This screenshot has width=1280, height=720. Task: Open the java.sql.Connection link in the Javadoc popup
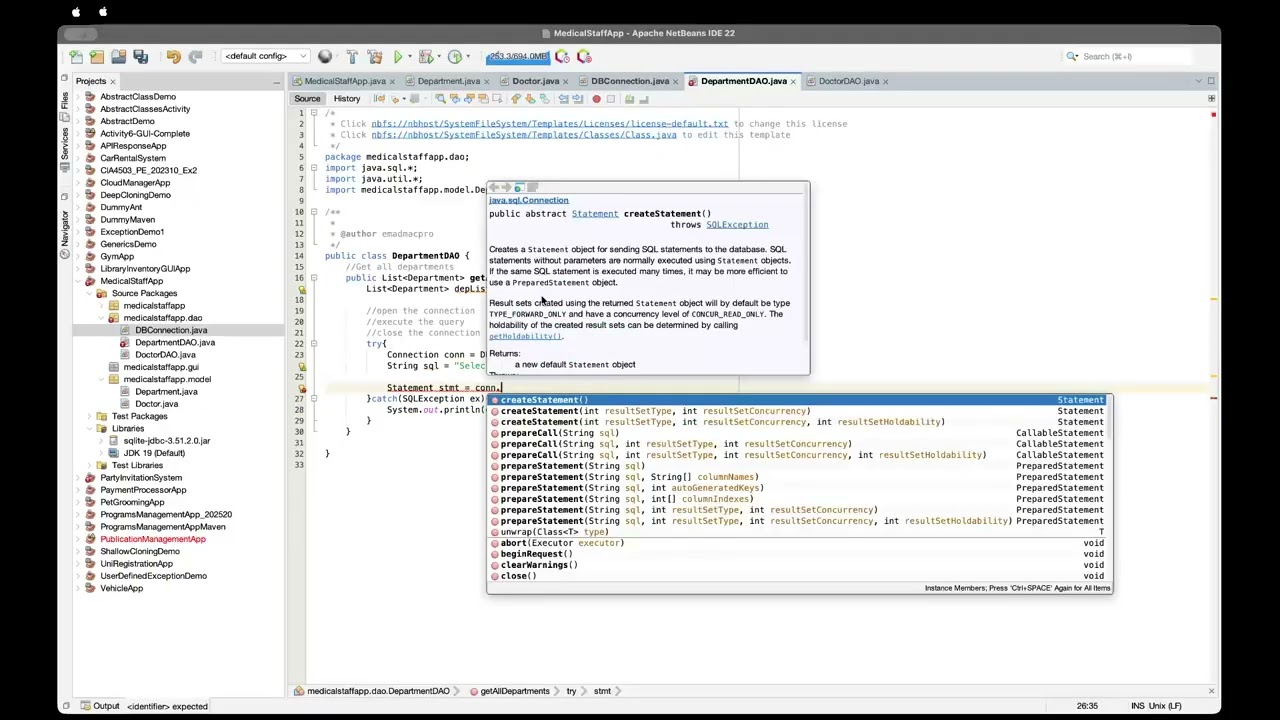tap(528, 201)
